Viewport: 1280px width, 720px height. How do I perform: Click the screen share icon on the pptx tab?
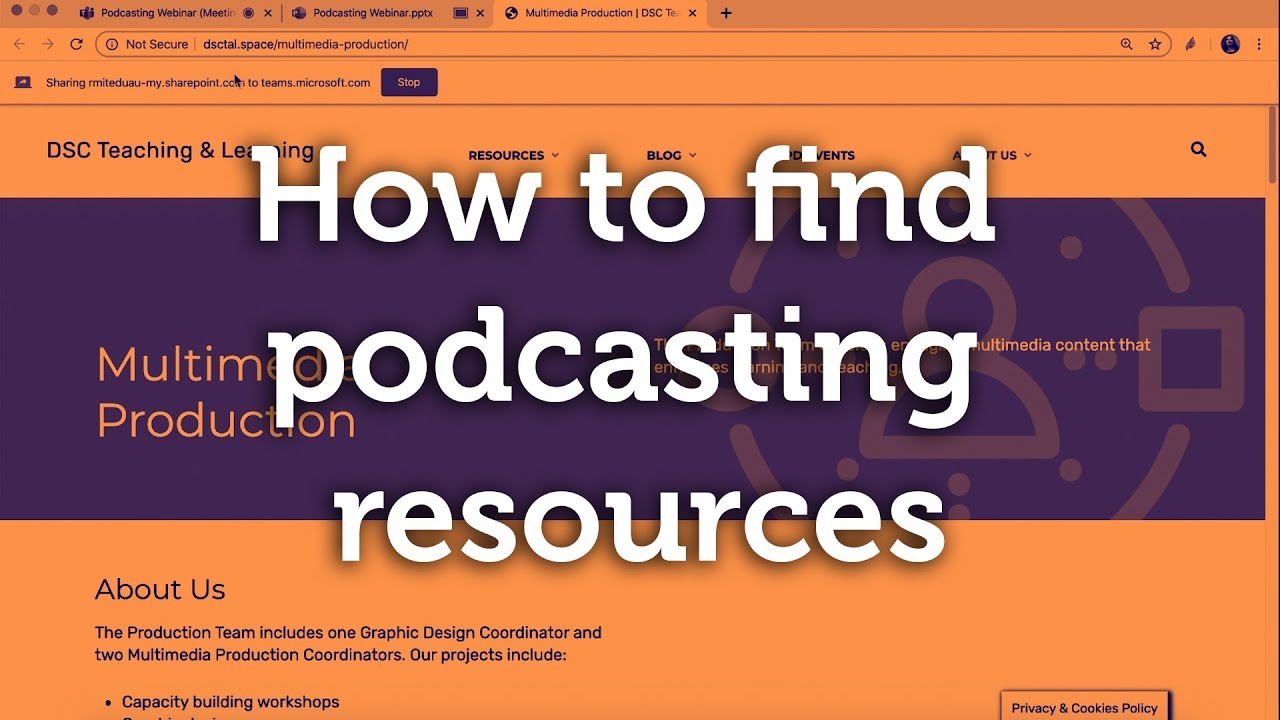[460, 13]
